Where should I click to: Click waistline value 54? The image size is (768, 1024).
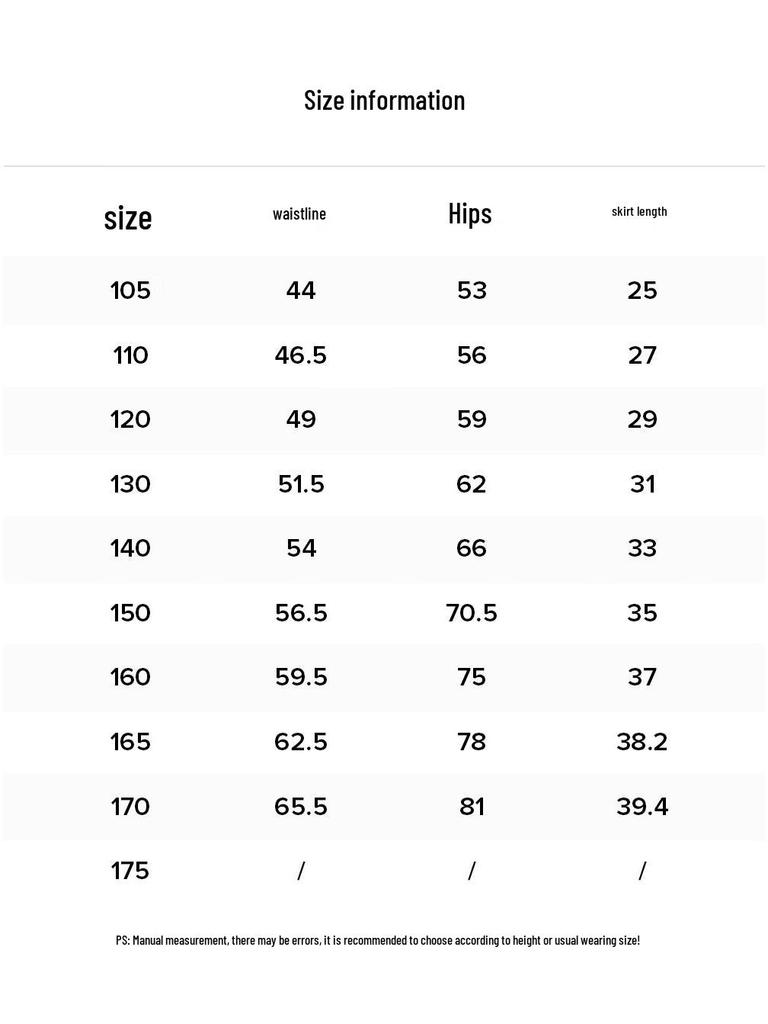[x=301, y=548]
